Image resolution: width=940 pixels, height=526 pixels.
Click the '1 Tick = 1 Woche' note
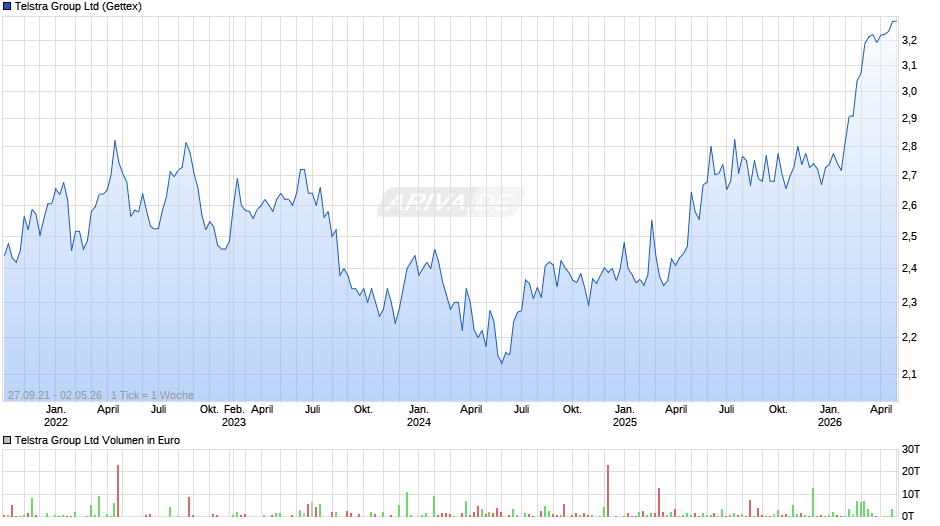click(152, 395)
